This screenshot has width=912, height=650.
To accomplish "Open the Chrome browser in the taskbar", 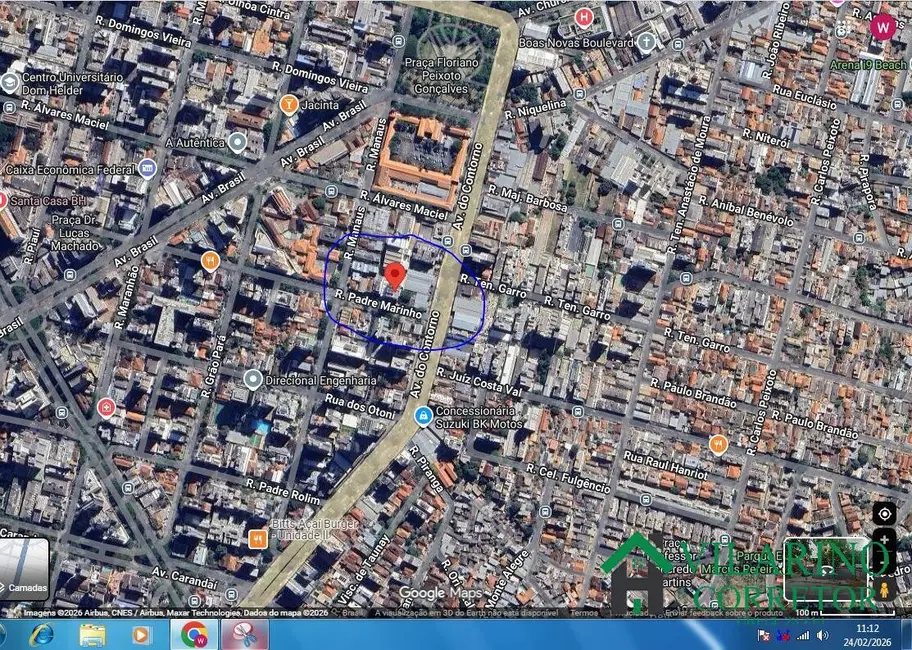I will click(x=194, y=634).
